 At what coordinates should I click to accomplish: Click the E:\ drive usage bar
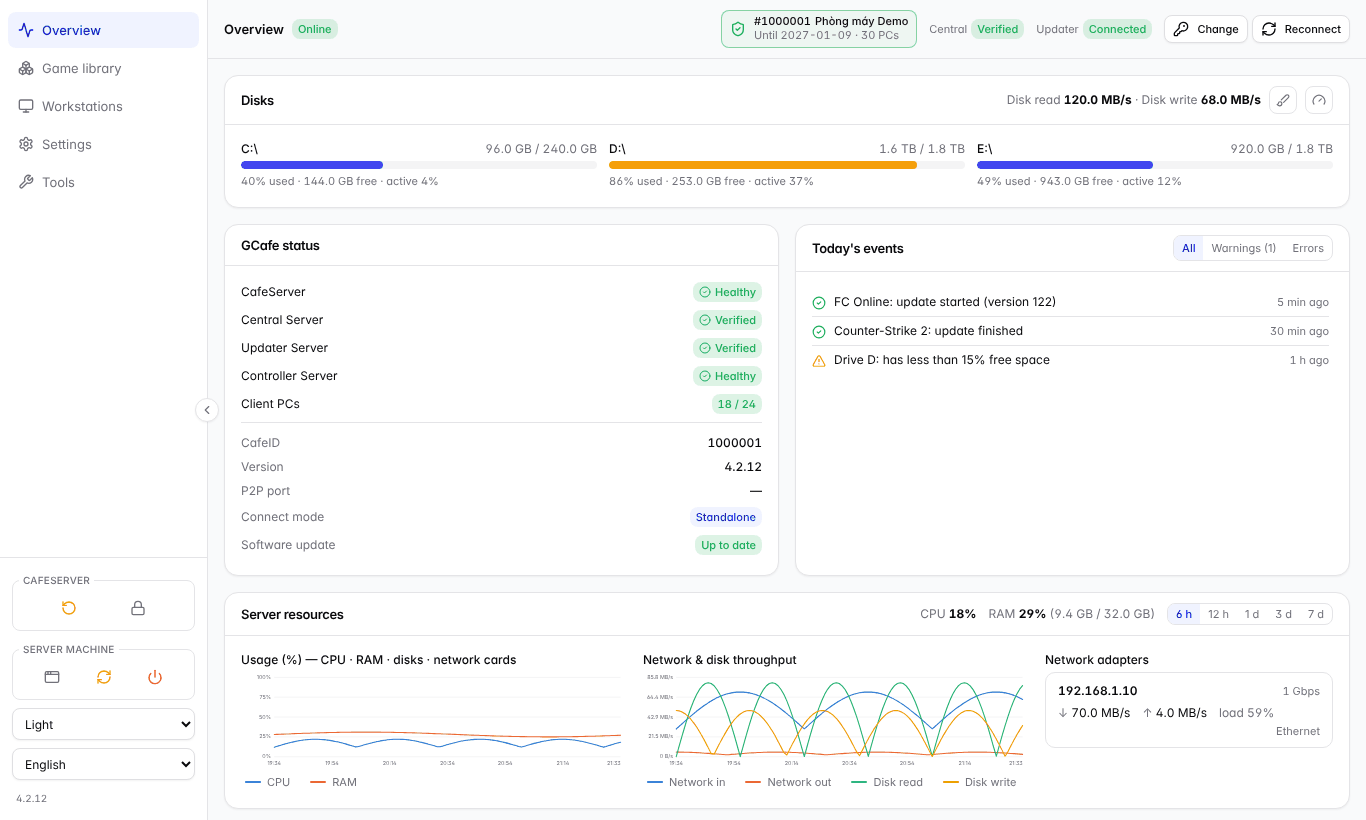tap(1155, 165)
